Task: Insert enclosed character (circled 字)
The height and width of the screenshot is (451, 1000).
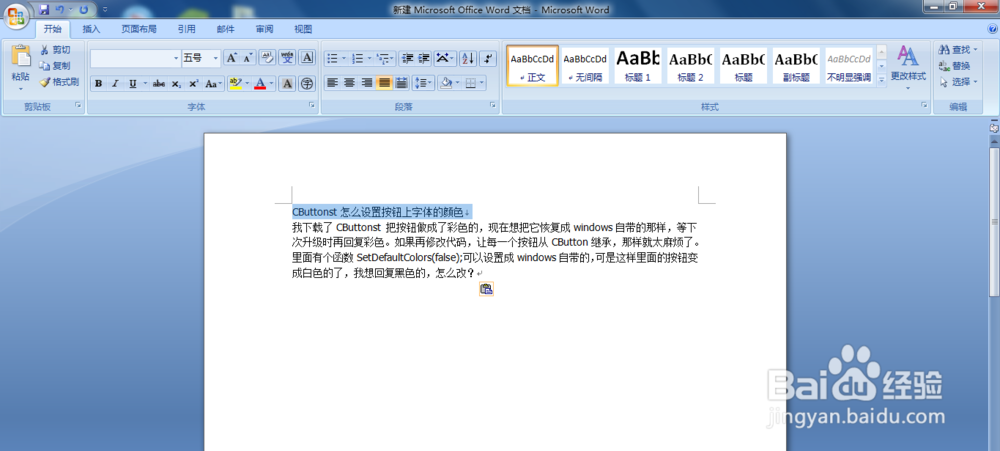Action: [x=307, y=84]
